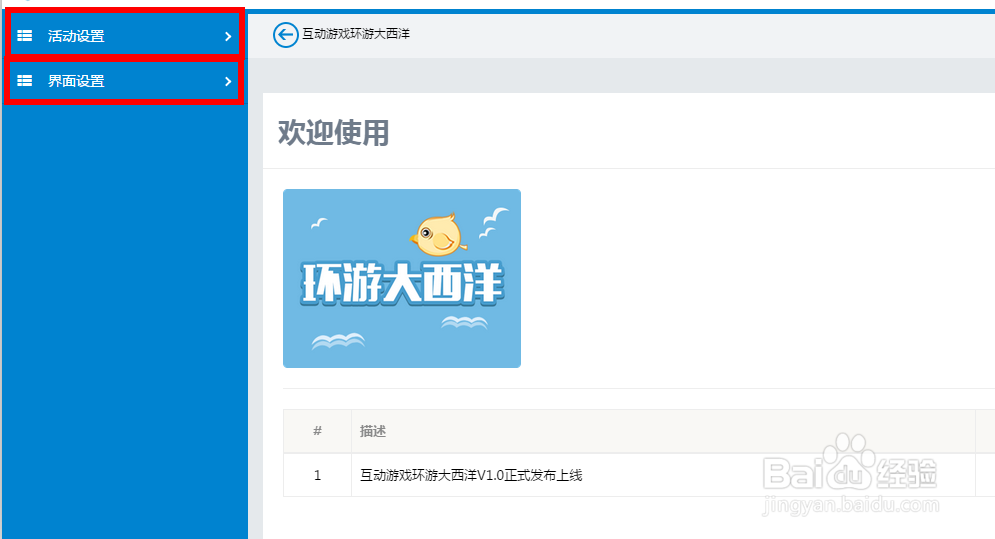Click the 互动游戏环游大西洋 breadcrumb title
The width and height of the screenshot is (995, 539).
tap(356, 34)
